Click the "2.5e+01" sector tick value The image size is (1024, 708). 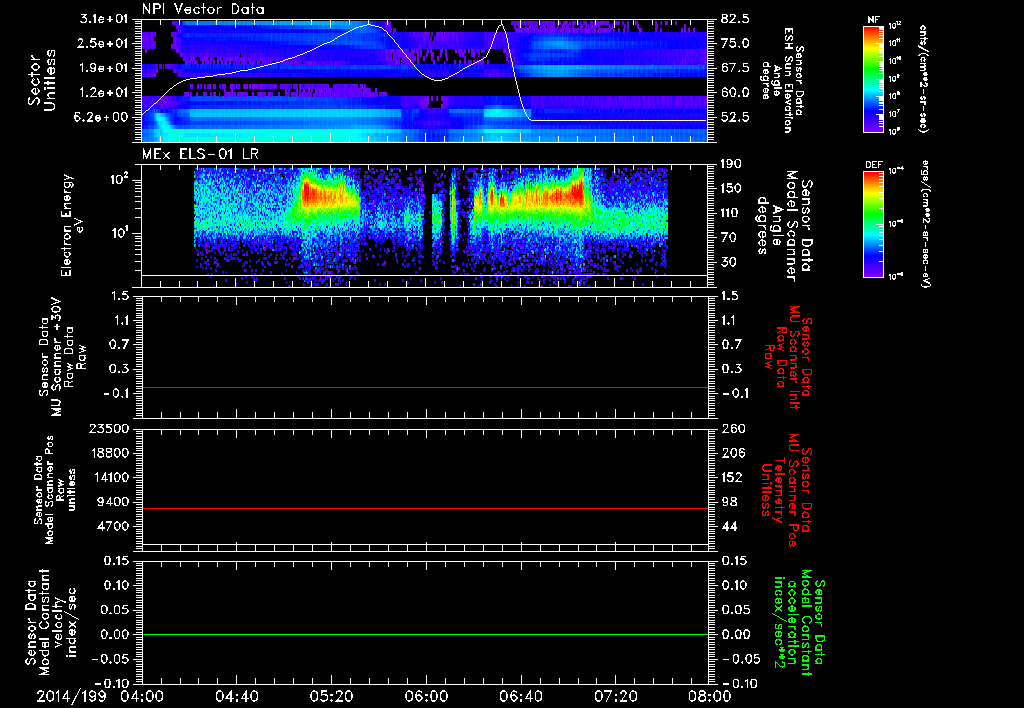point(104,43)
